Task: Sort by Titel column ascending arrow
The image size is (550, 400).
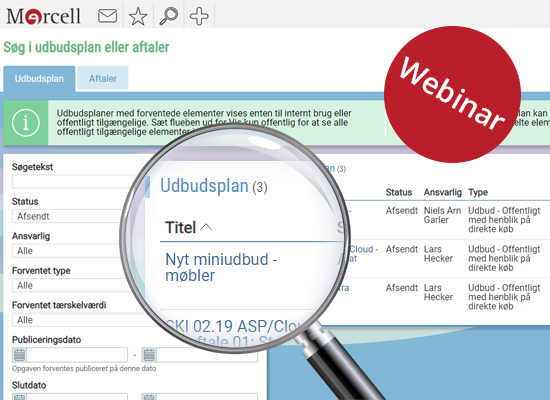Action: [x=206, y=228]
